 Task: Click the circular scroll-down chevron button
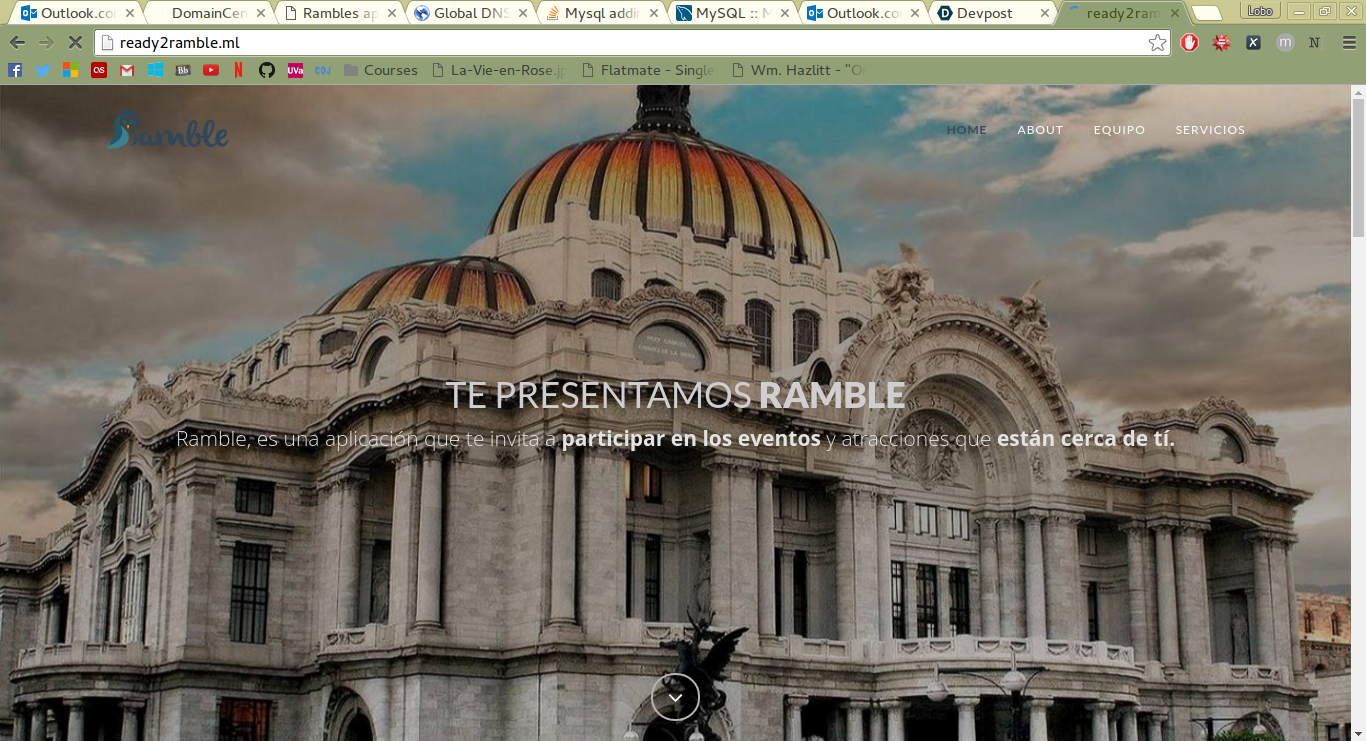675,697
